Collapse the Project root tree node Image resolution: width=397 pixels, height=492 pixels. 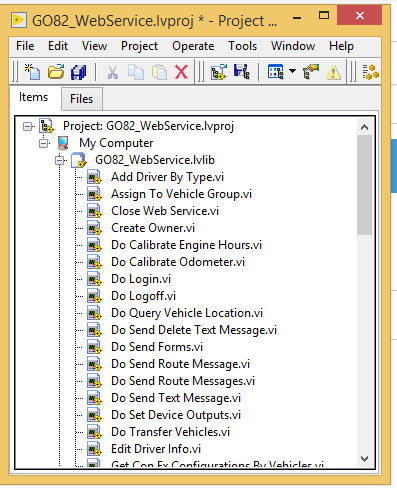(x=28, y=126)
